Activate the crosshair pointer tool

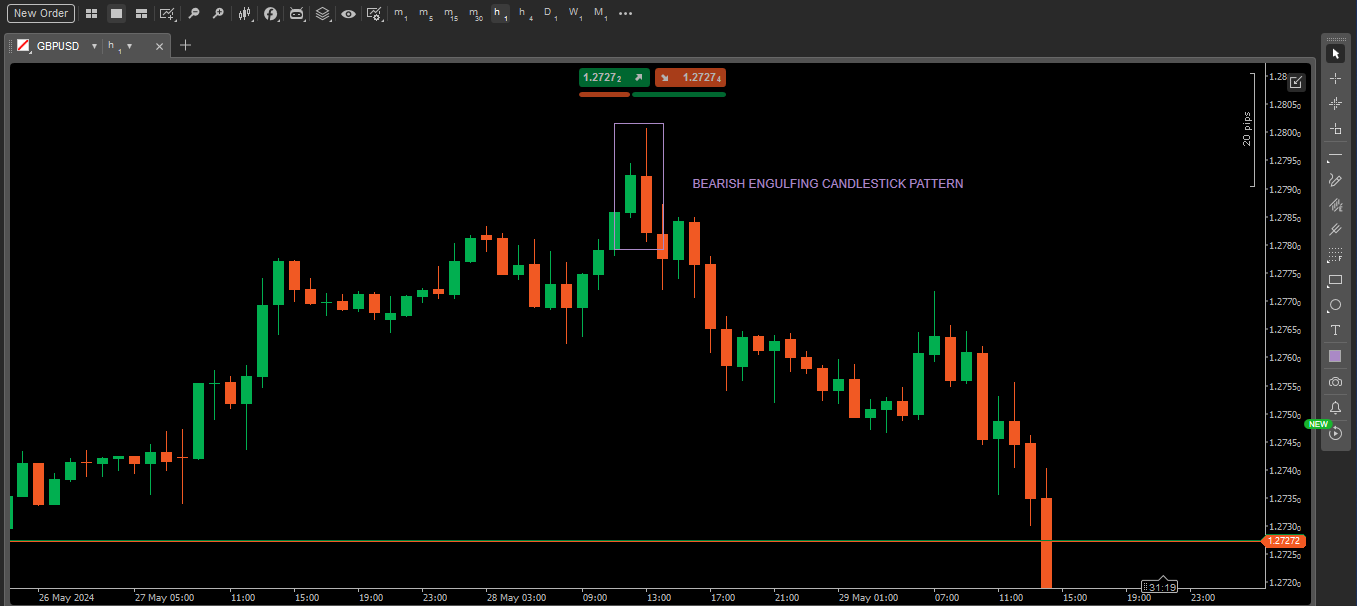click(x=1335, y=78)
